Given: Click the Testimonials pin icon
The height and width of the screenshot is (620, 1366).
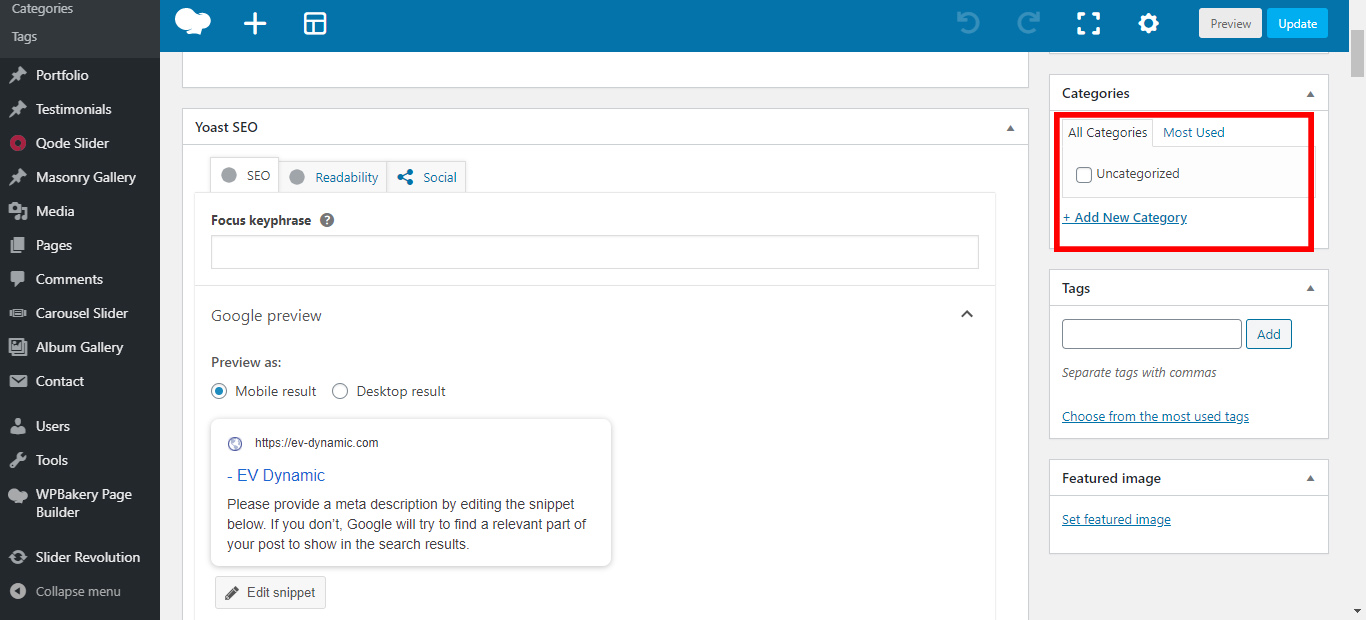Looking at the screenshot, I should (x=18, y=109).
